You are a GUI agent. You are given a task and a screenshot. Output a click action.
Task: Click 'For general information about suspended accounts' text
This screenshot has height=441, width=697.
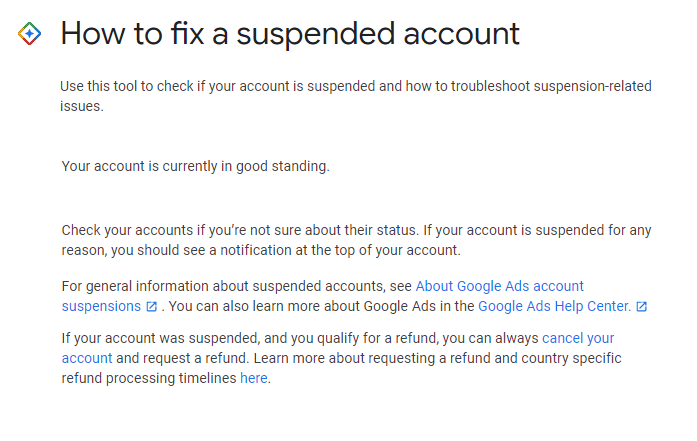pyautogui.click(x=235, y=286)
